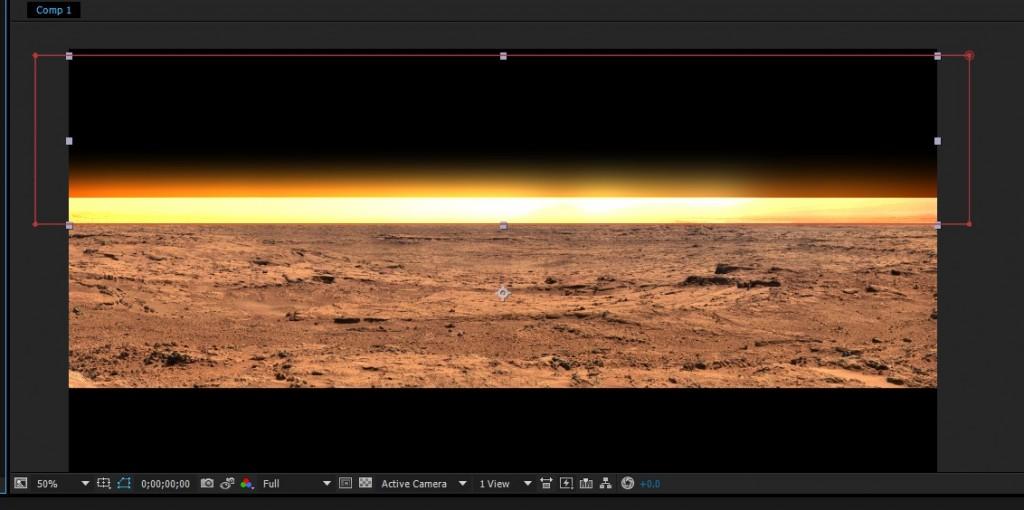Screen dimensions: 1024x510
Task: Click the +0.0 exposure value
Action: point(649,484)
